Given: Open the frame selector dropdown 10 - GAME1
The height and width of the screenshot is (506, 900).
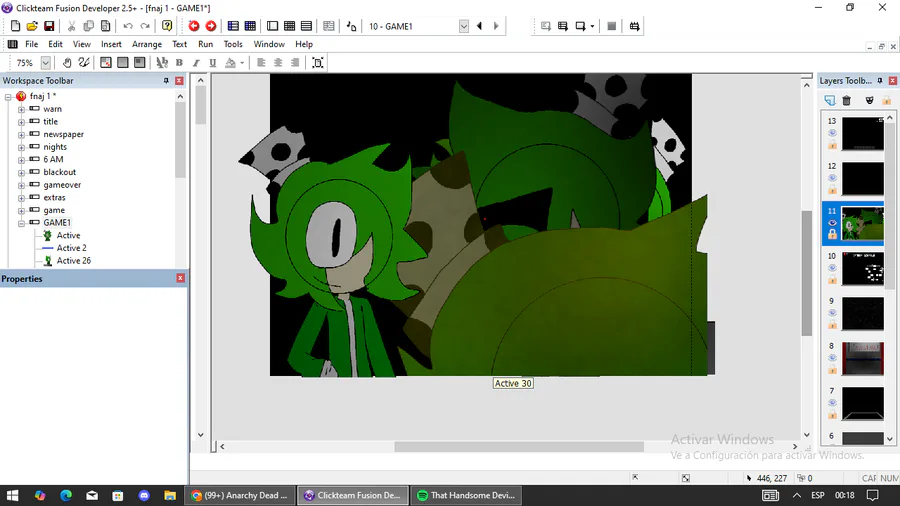Looking at the screenshot, I should [464, 26].
